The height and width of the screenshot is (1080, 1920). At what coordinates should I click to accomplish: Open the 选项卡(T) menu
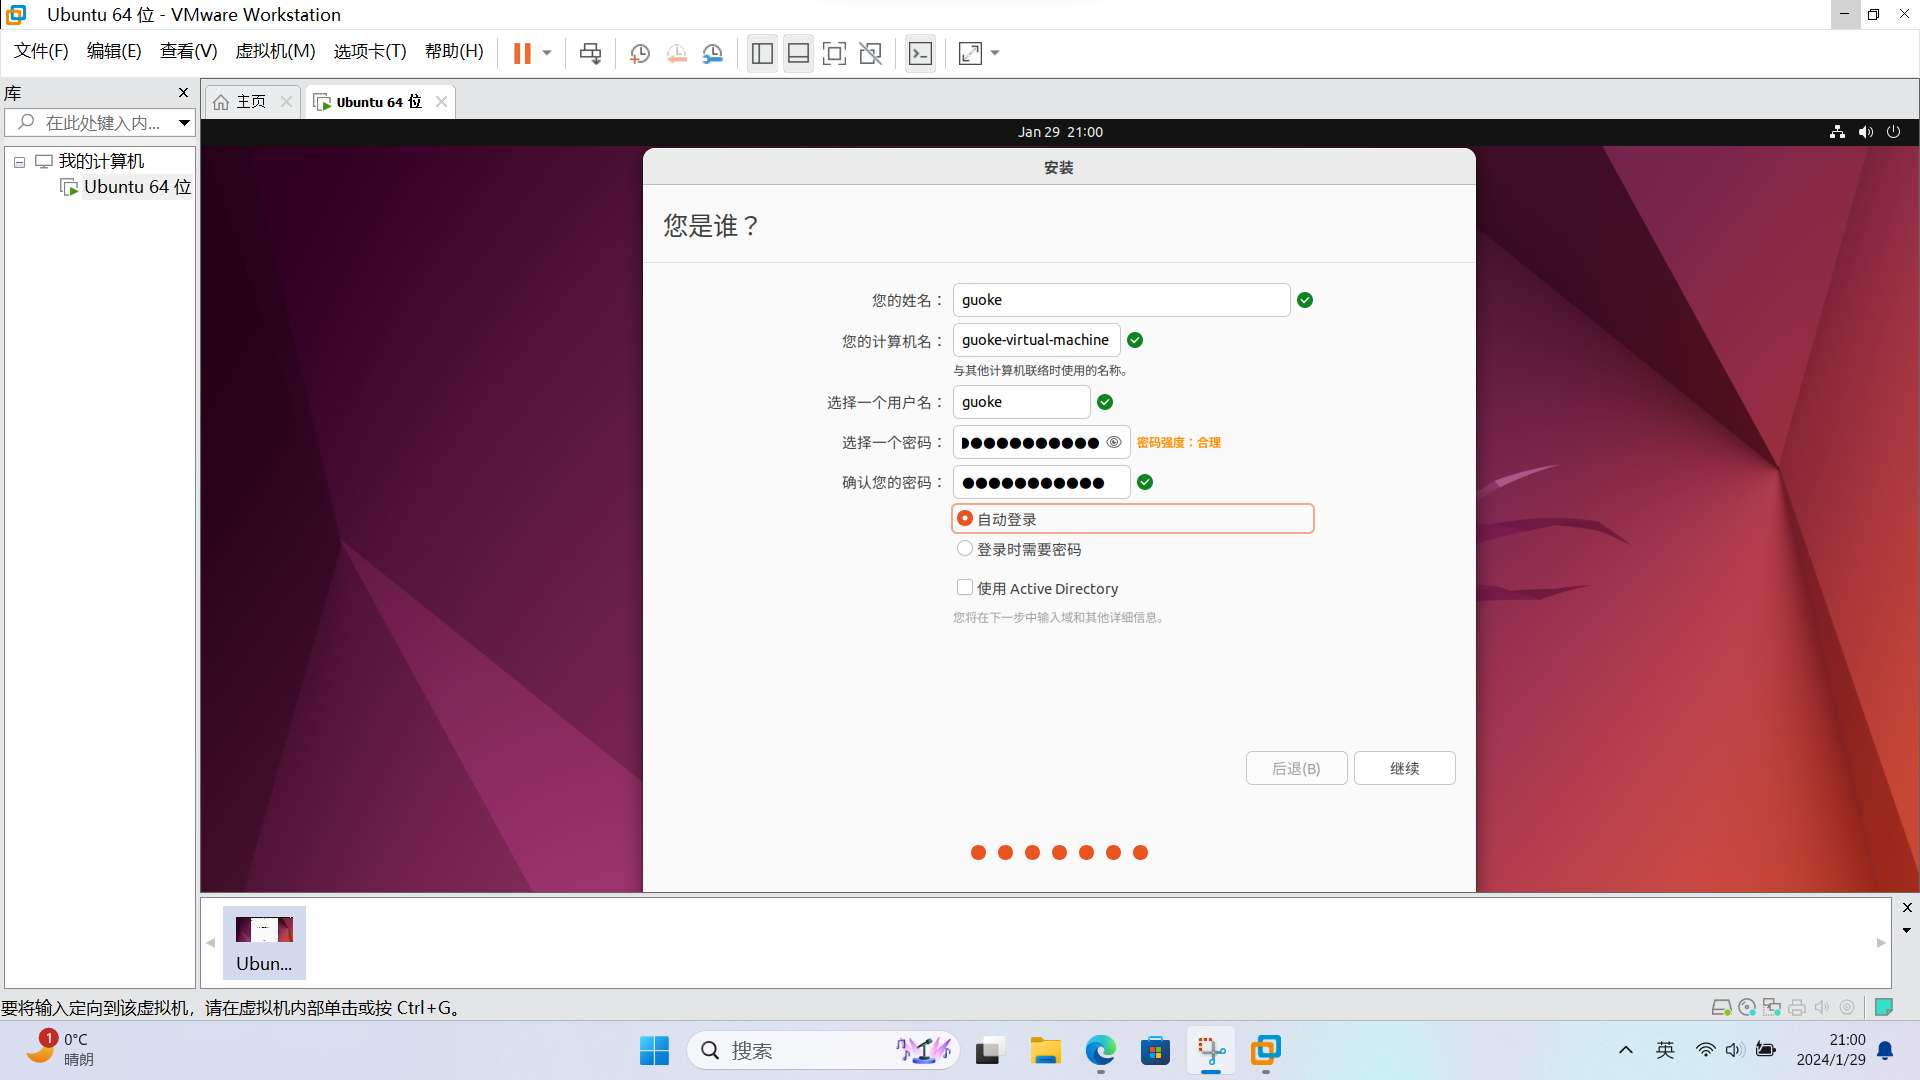370,51
